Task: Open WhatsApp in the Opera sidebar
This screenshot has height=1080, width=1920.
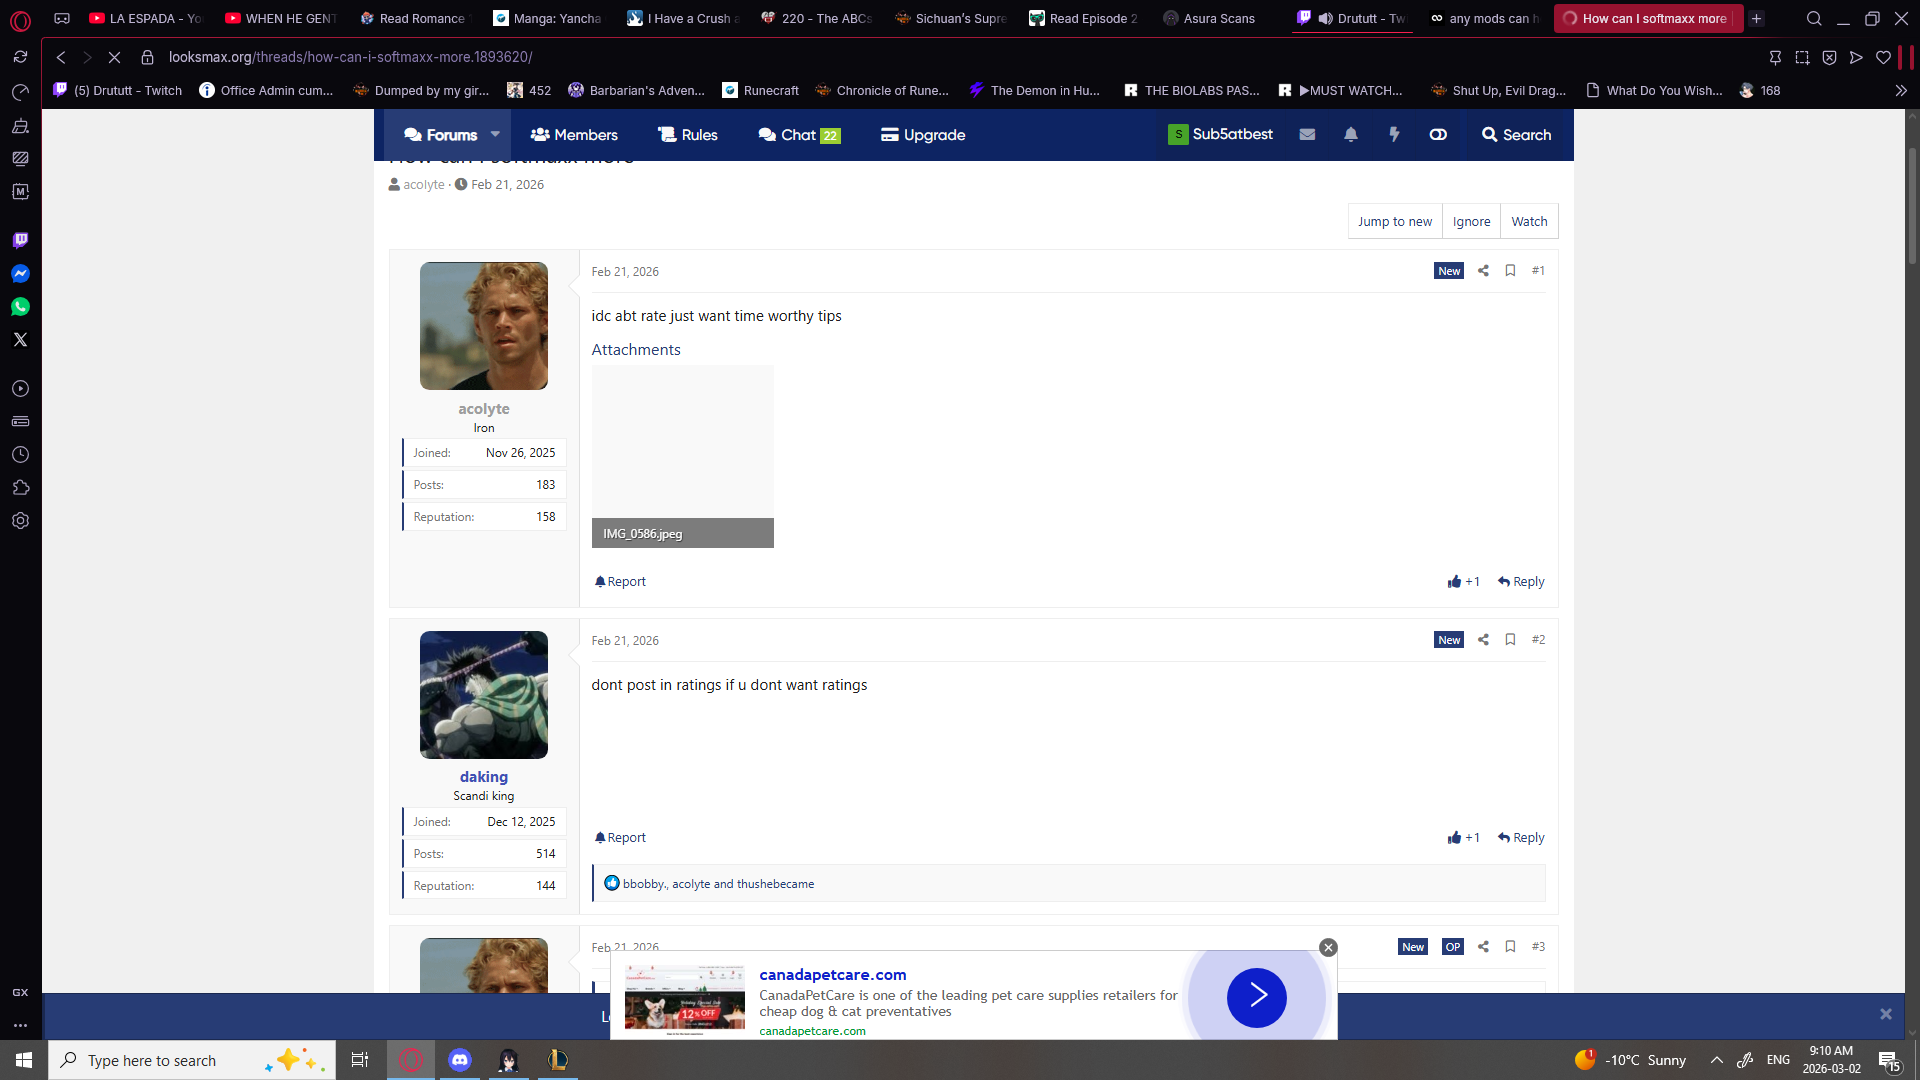Action: (x=20, y=307)
